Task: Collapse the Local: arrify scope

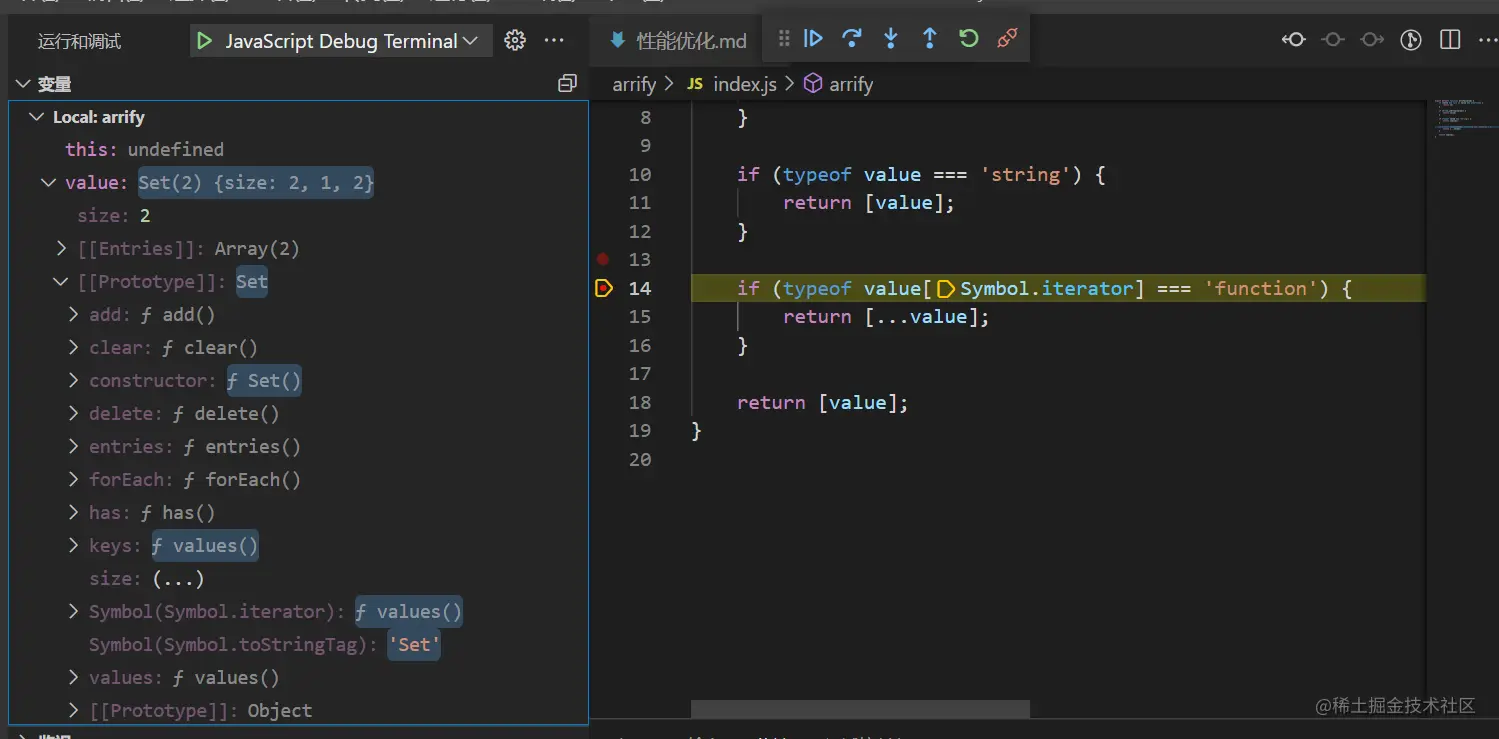Action: pyautogui.click(x=37, y=117)
